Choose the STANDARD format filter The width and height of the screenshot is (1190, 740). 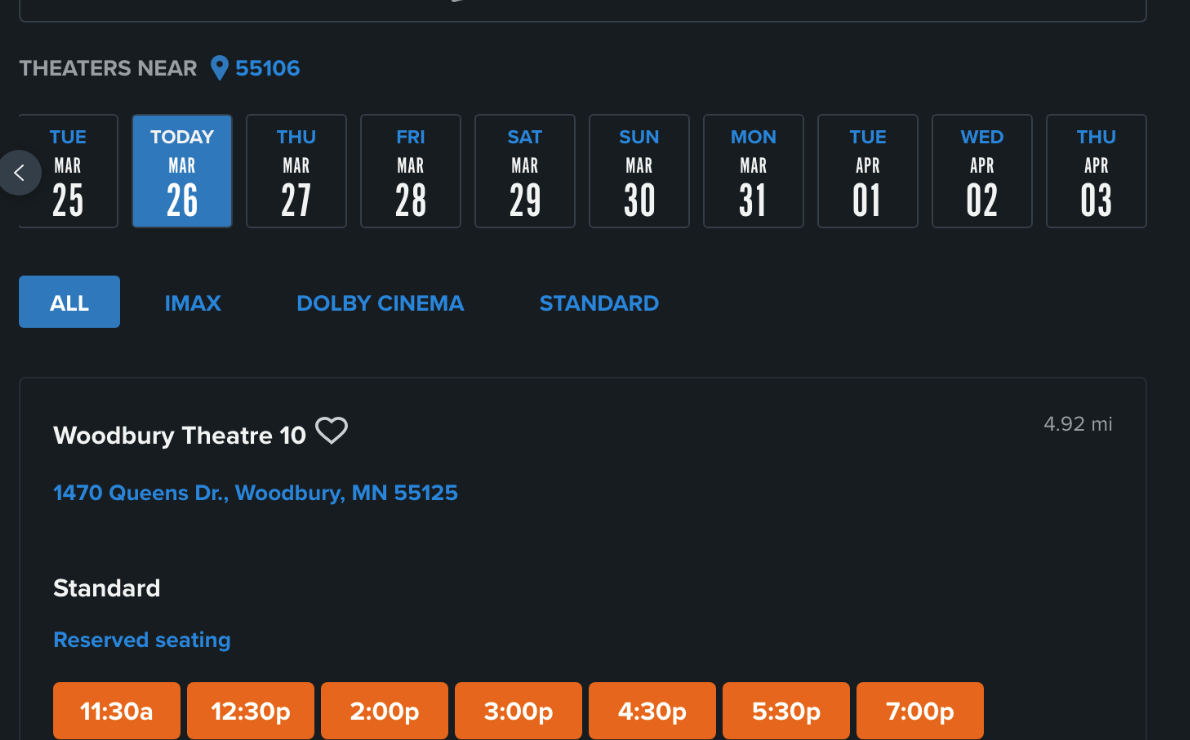pyautogui.click(x=599, y=303)
